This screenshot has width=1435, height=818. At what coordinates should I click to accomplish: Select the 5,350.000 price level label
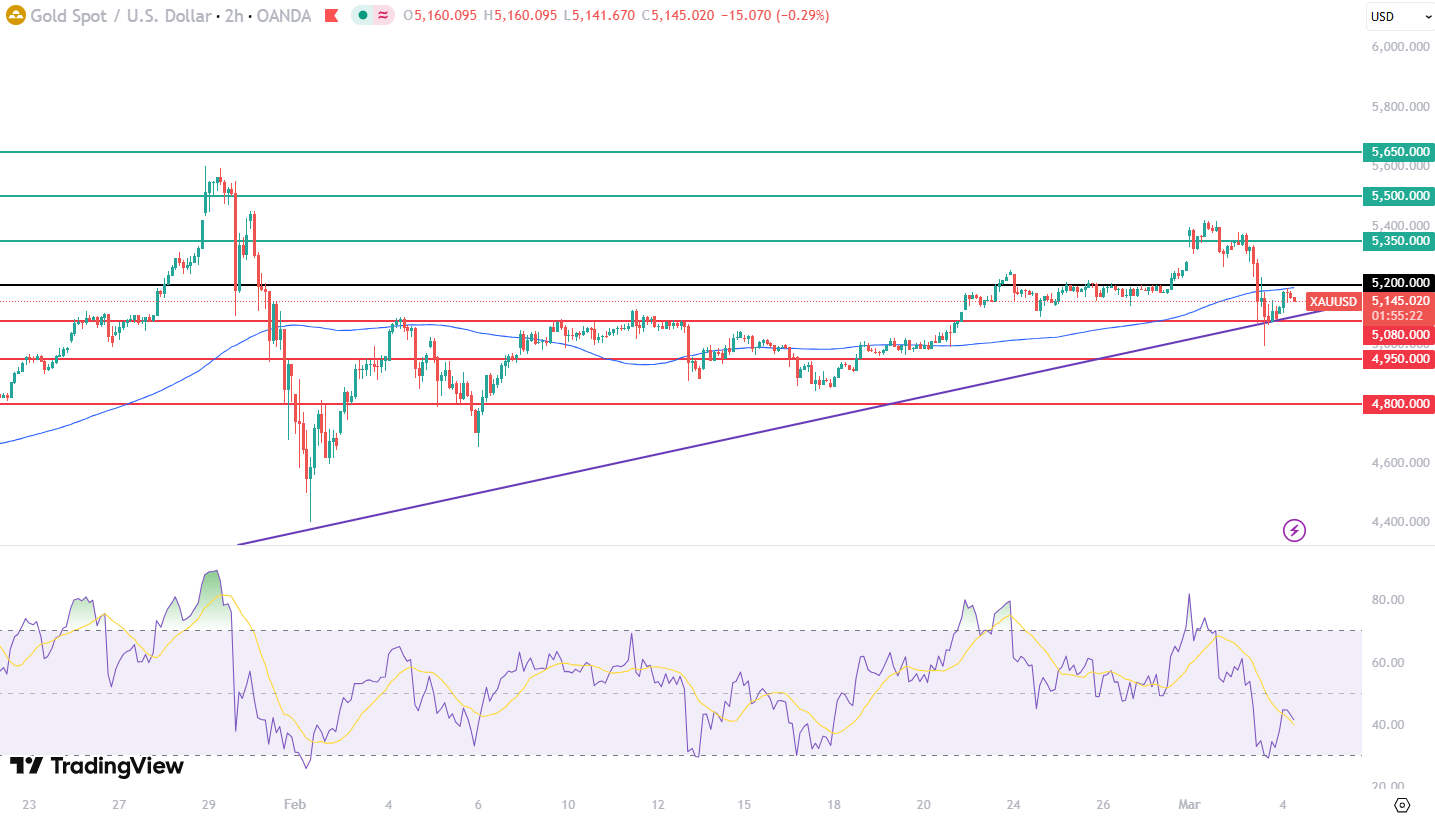(x=1398, y=241)
